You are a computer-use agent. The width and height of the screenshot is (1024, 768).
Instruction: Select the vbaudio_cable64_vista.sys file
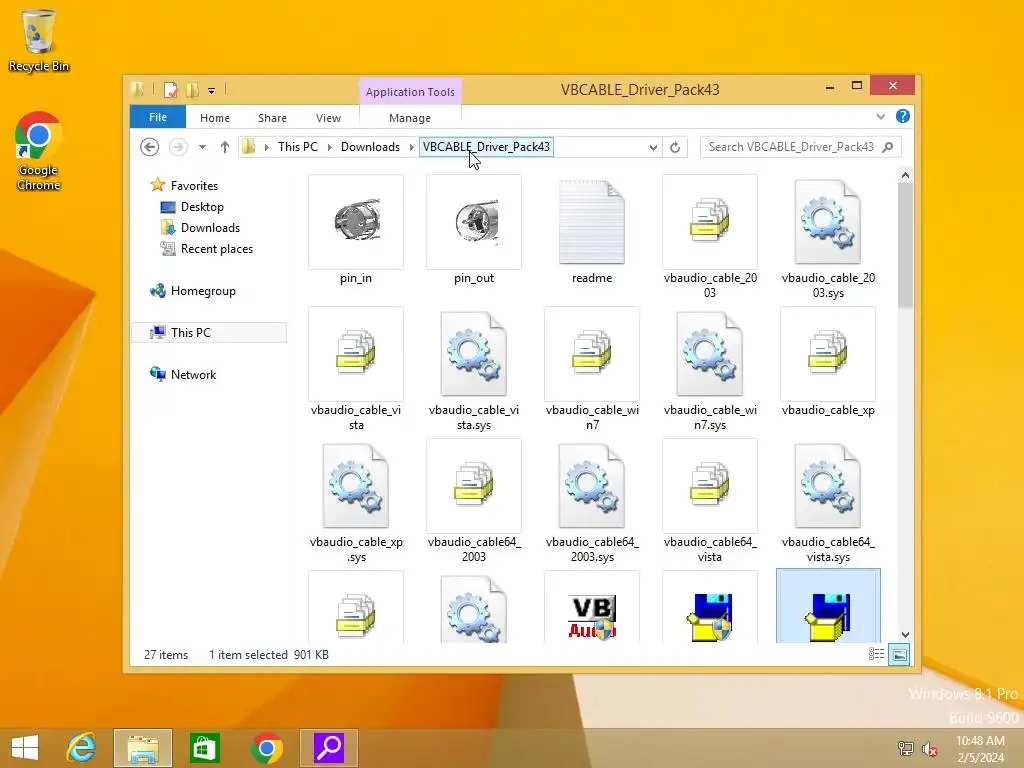[828, 501]
